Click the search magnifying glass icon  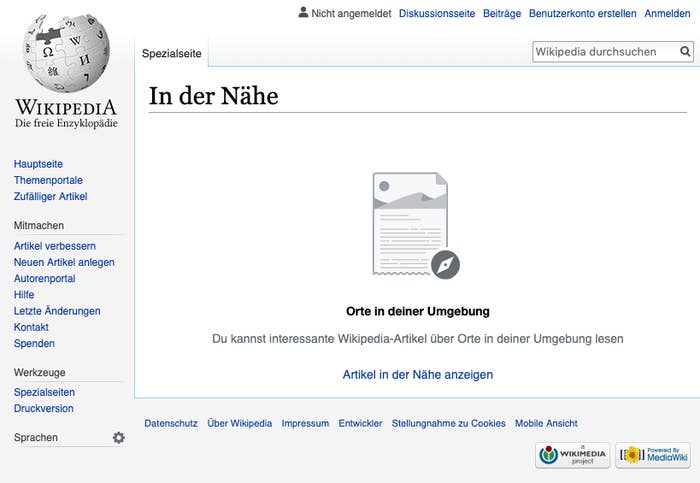click(x=685, y=52)
